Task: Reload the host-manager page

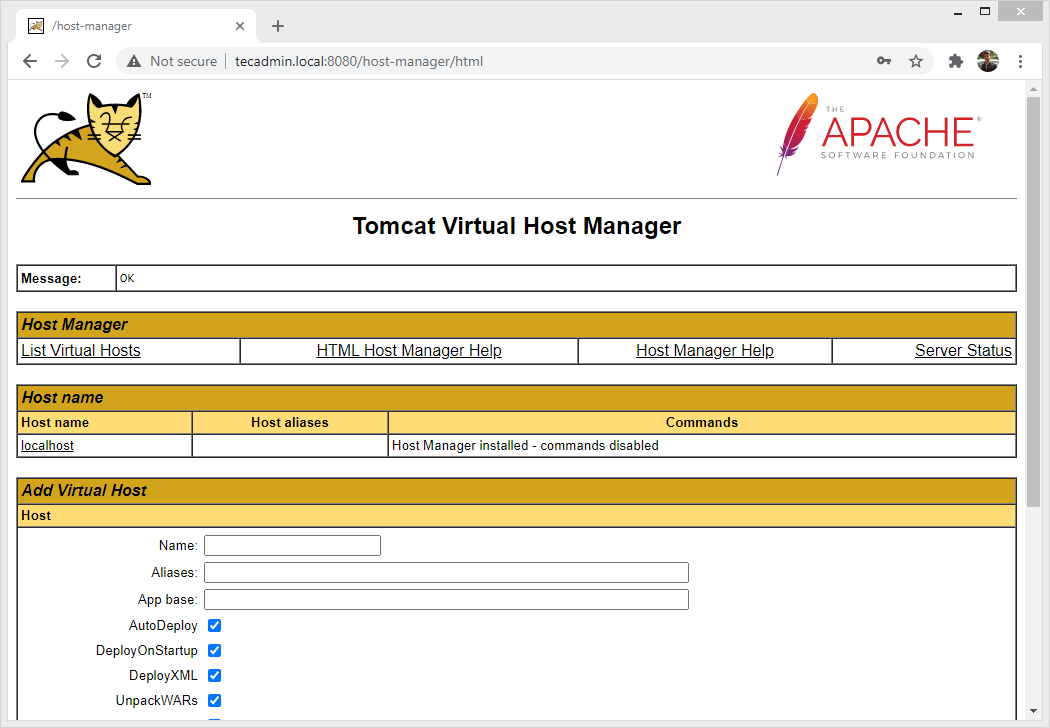Action: pos(94,62)
